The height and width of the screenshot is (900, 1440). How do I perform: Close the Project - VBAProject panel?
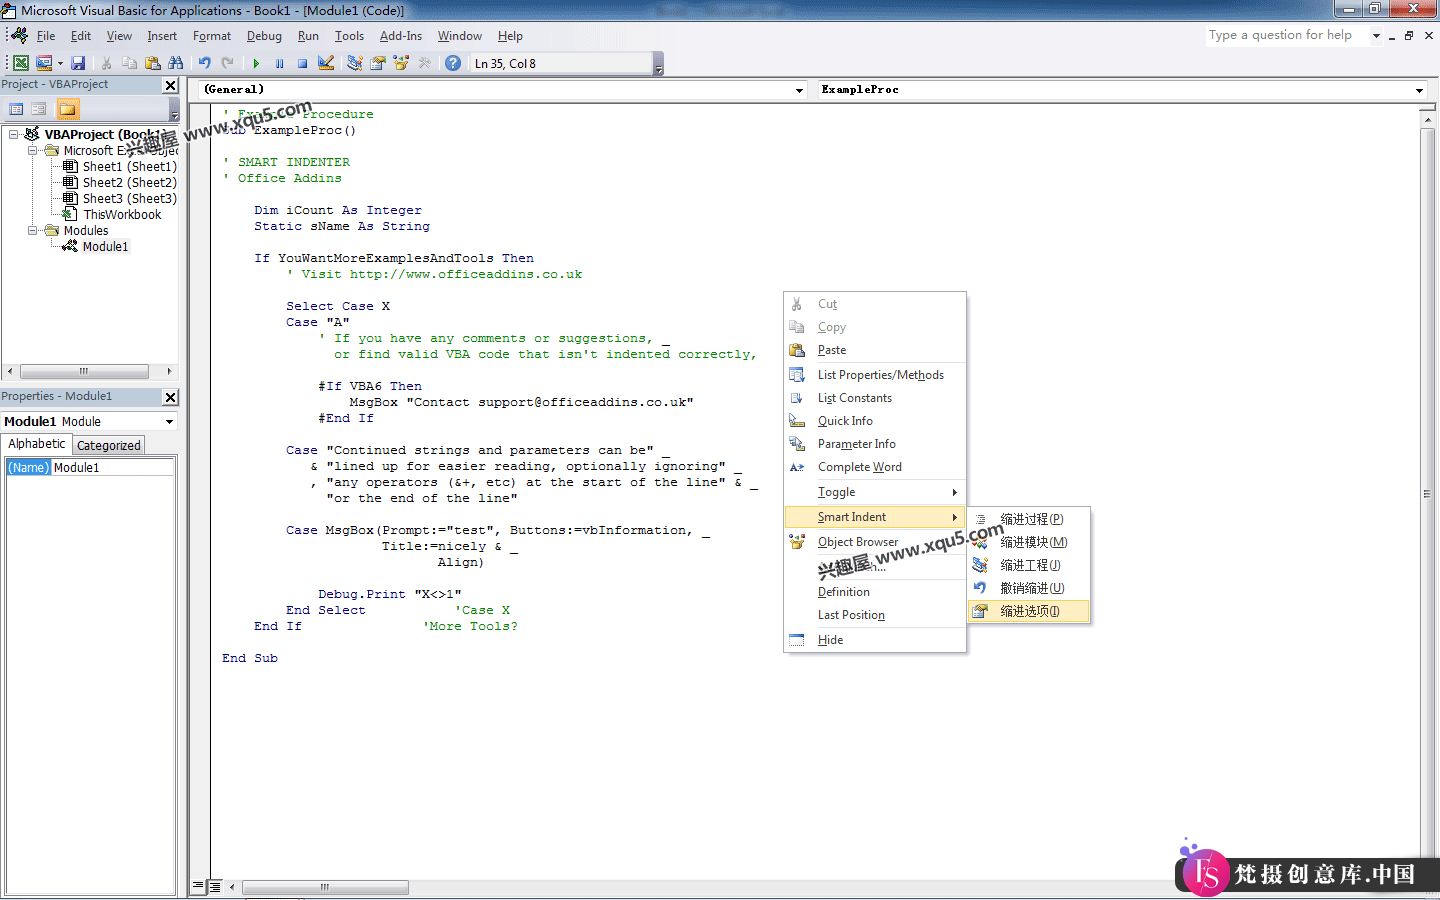[x=170, y=85]
